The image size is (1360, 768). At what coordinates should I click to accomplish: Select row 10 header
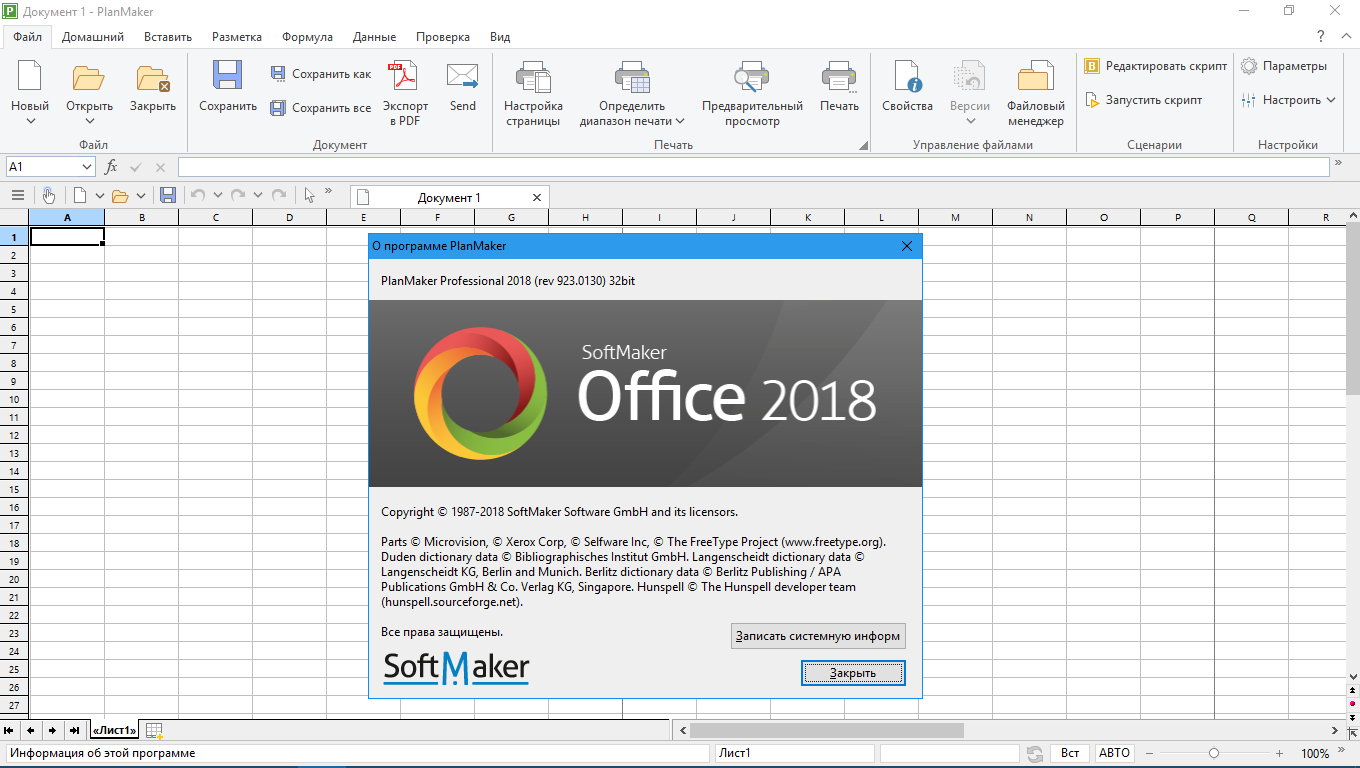click(15, 399)
